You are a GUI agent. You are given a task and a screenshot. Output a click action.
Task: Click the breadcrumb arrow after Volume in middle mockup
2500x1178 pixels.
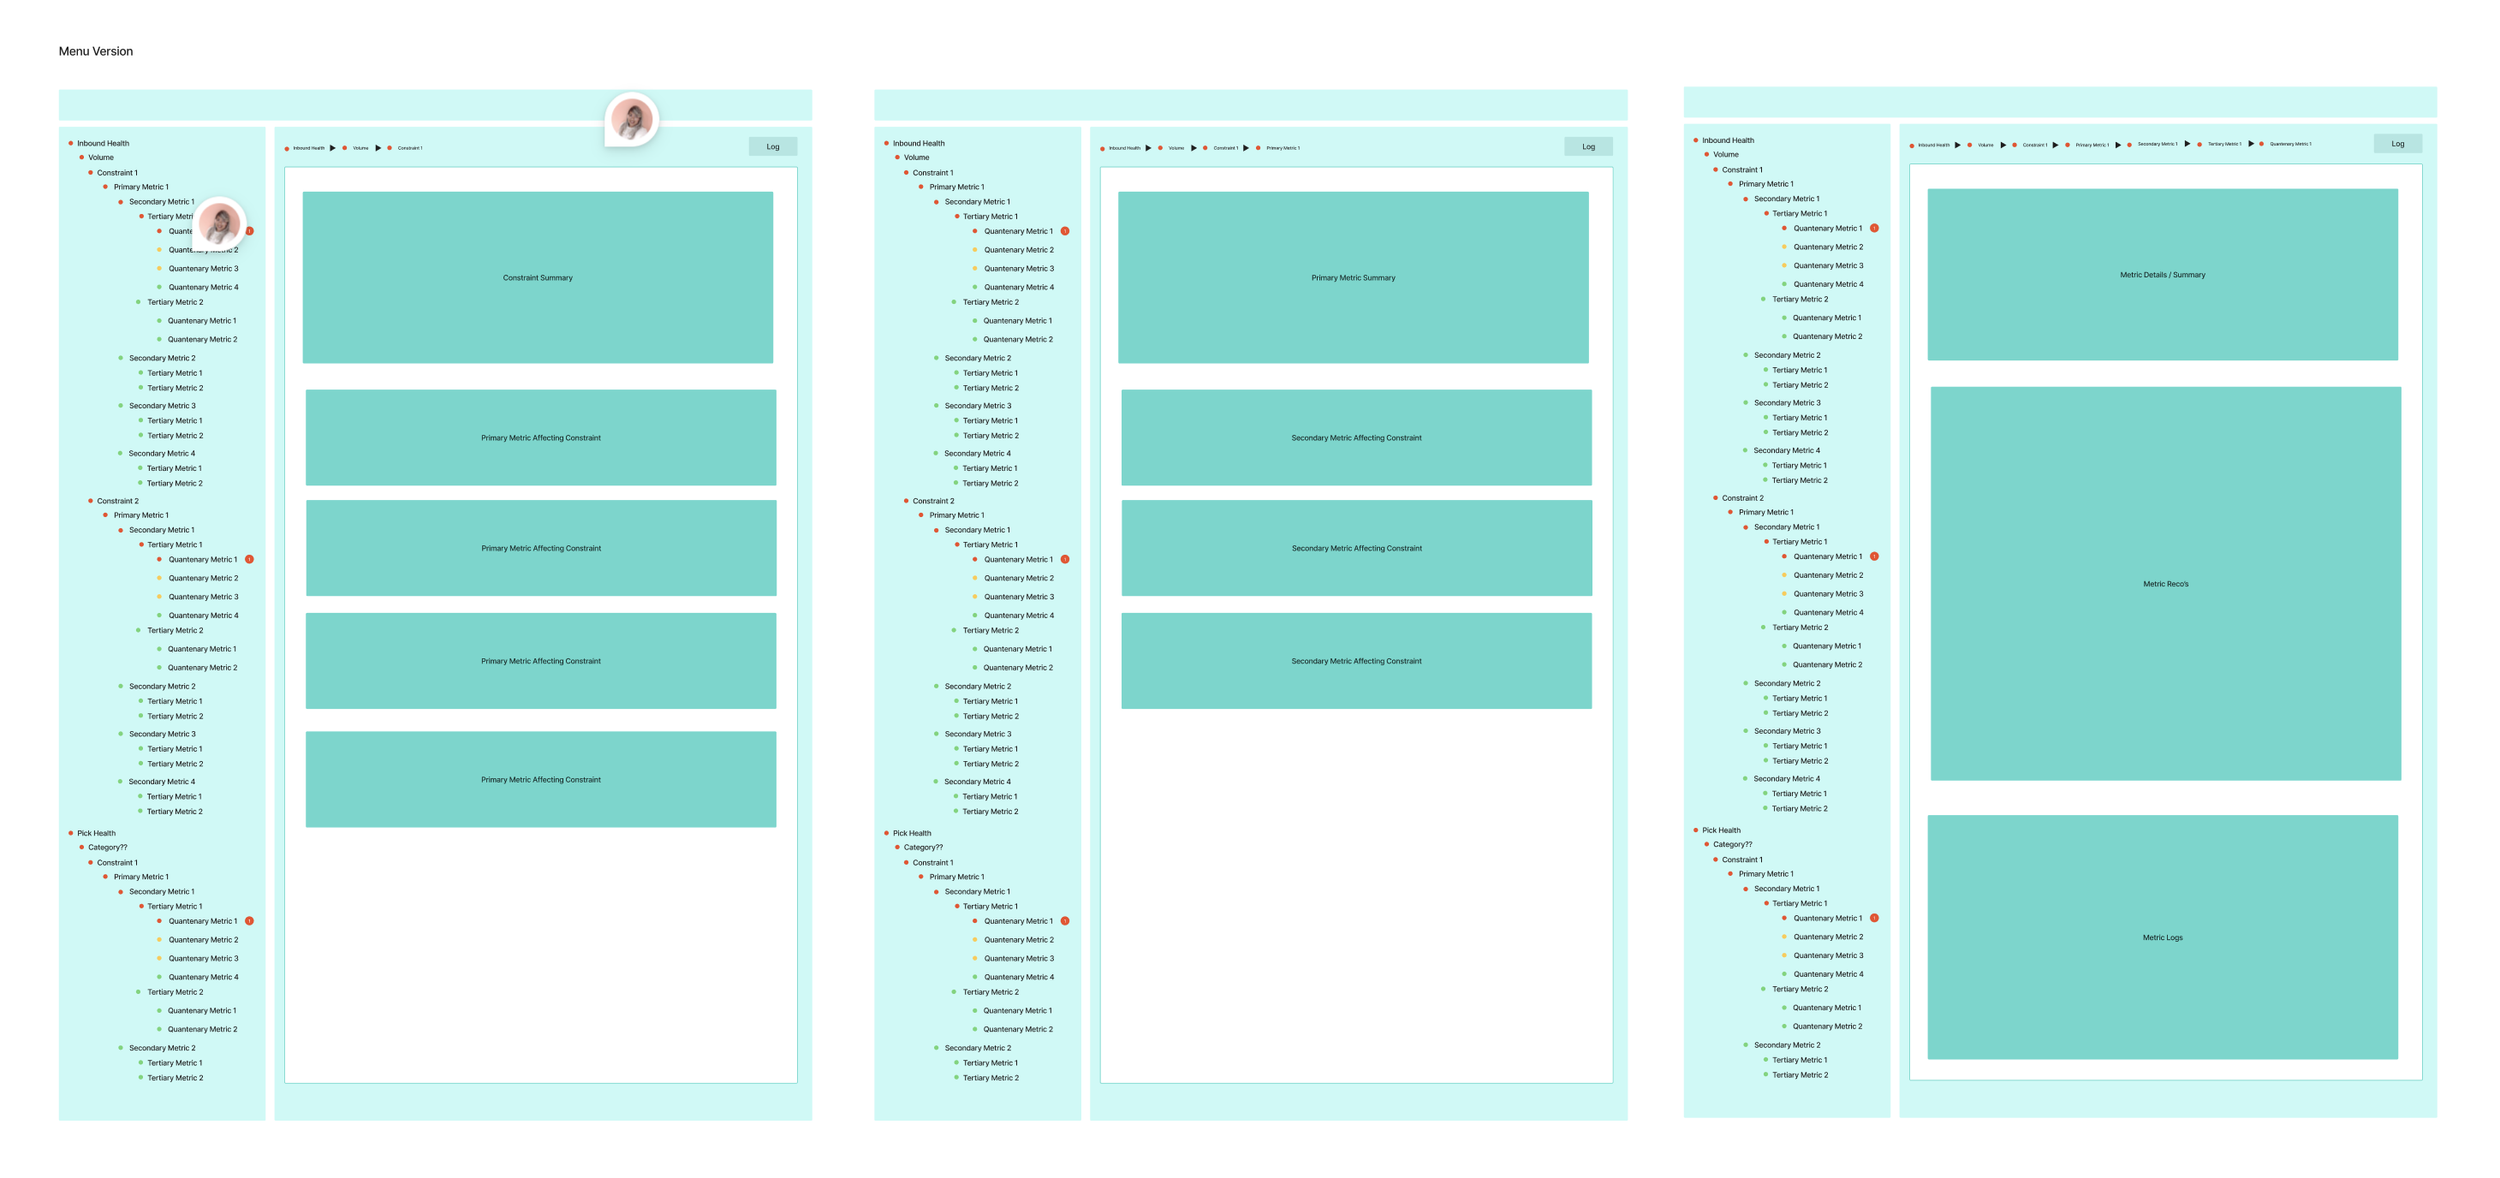[x=1194, y=148]
